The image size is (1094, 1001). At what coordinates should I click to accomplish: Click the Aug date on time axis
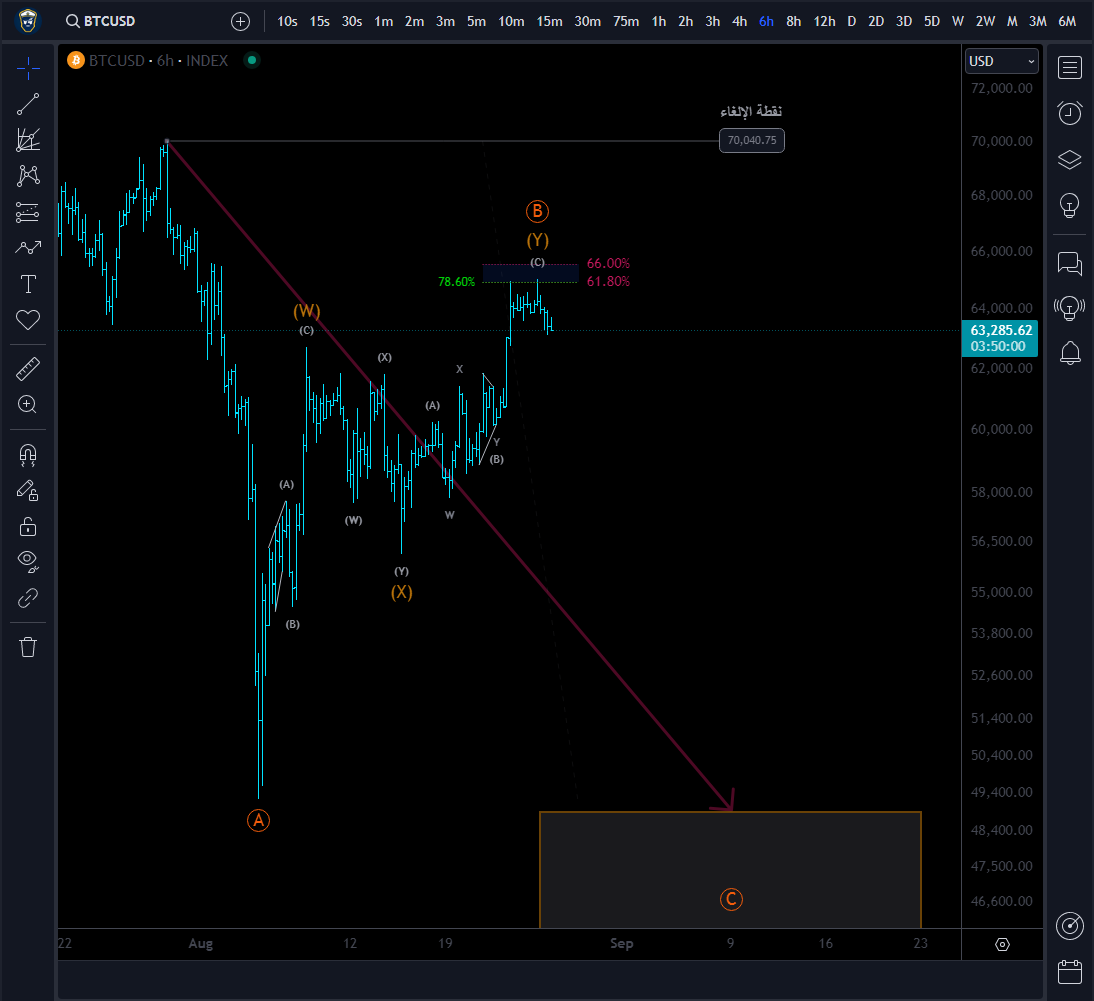point(200,943)
